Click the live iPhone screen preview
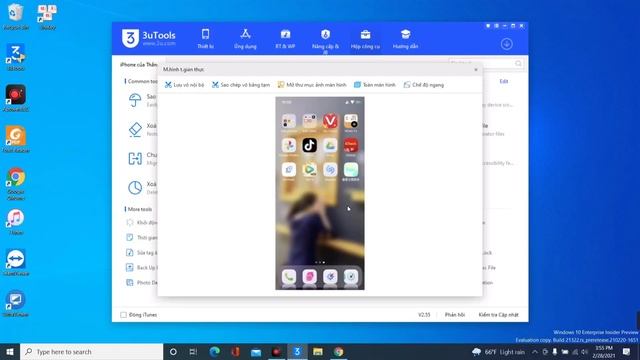 coord(320,193)
